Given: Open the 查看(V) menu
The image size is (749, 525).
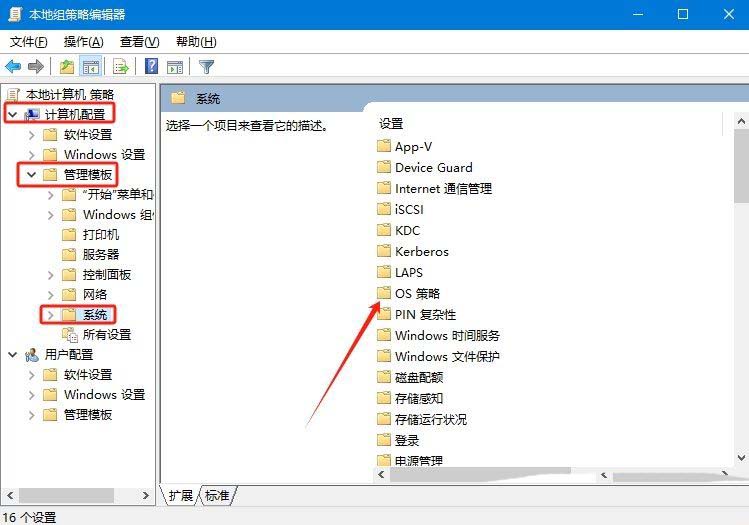Looking at the screenshot, I should (139, 42).
